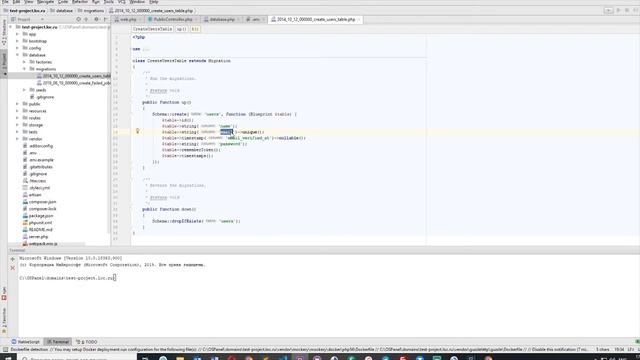Open the NativeScript tool window tab
640x360 pixels.
[26, 342]
